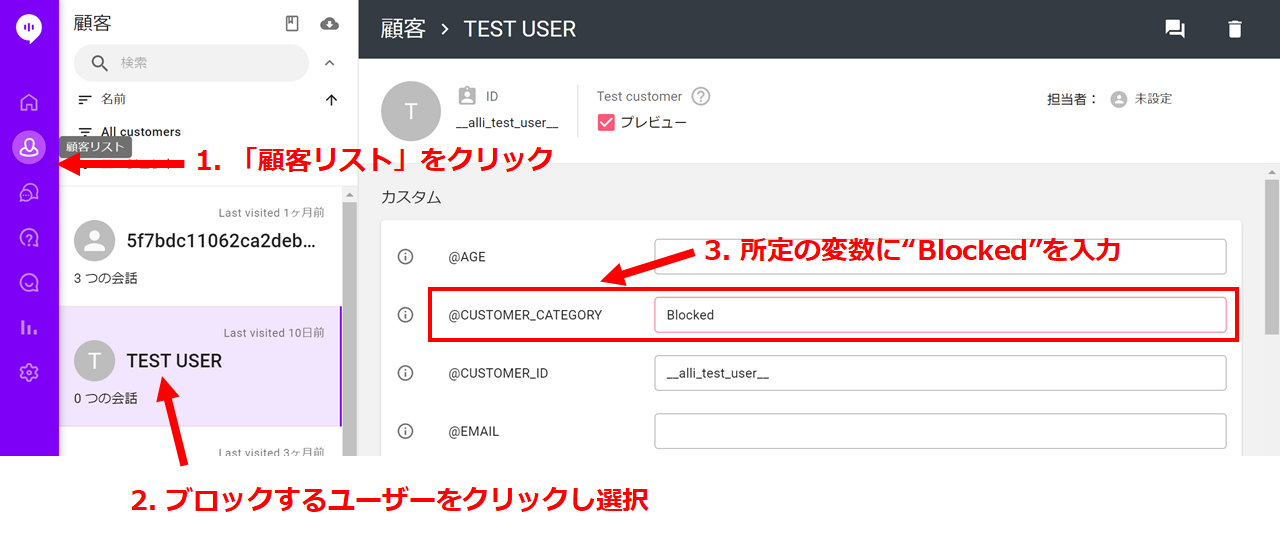Open the conversations sidebar icon
The image size is (1280, 535).
click(29, 193)
